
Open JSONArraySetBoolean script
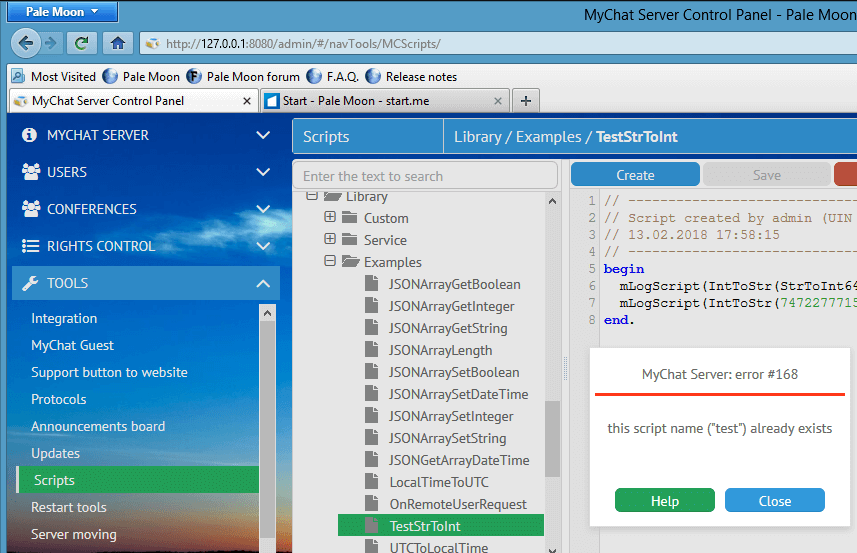(x=454, y=372)
